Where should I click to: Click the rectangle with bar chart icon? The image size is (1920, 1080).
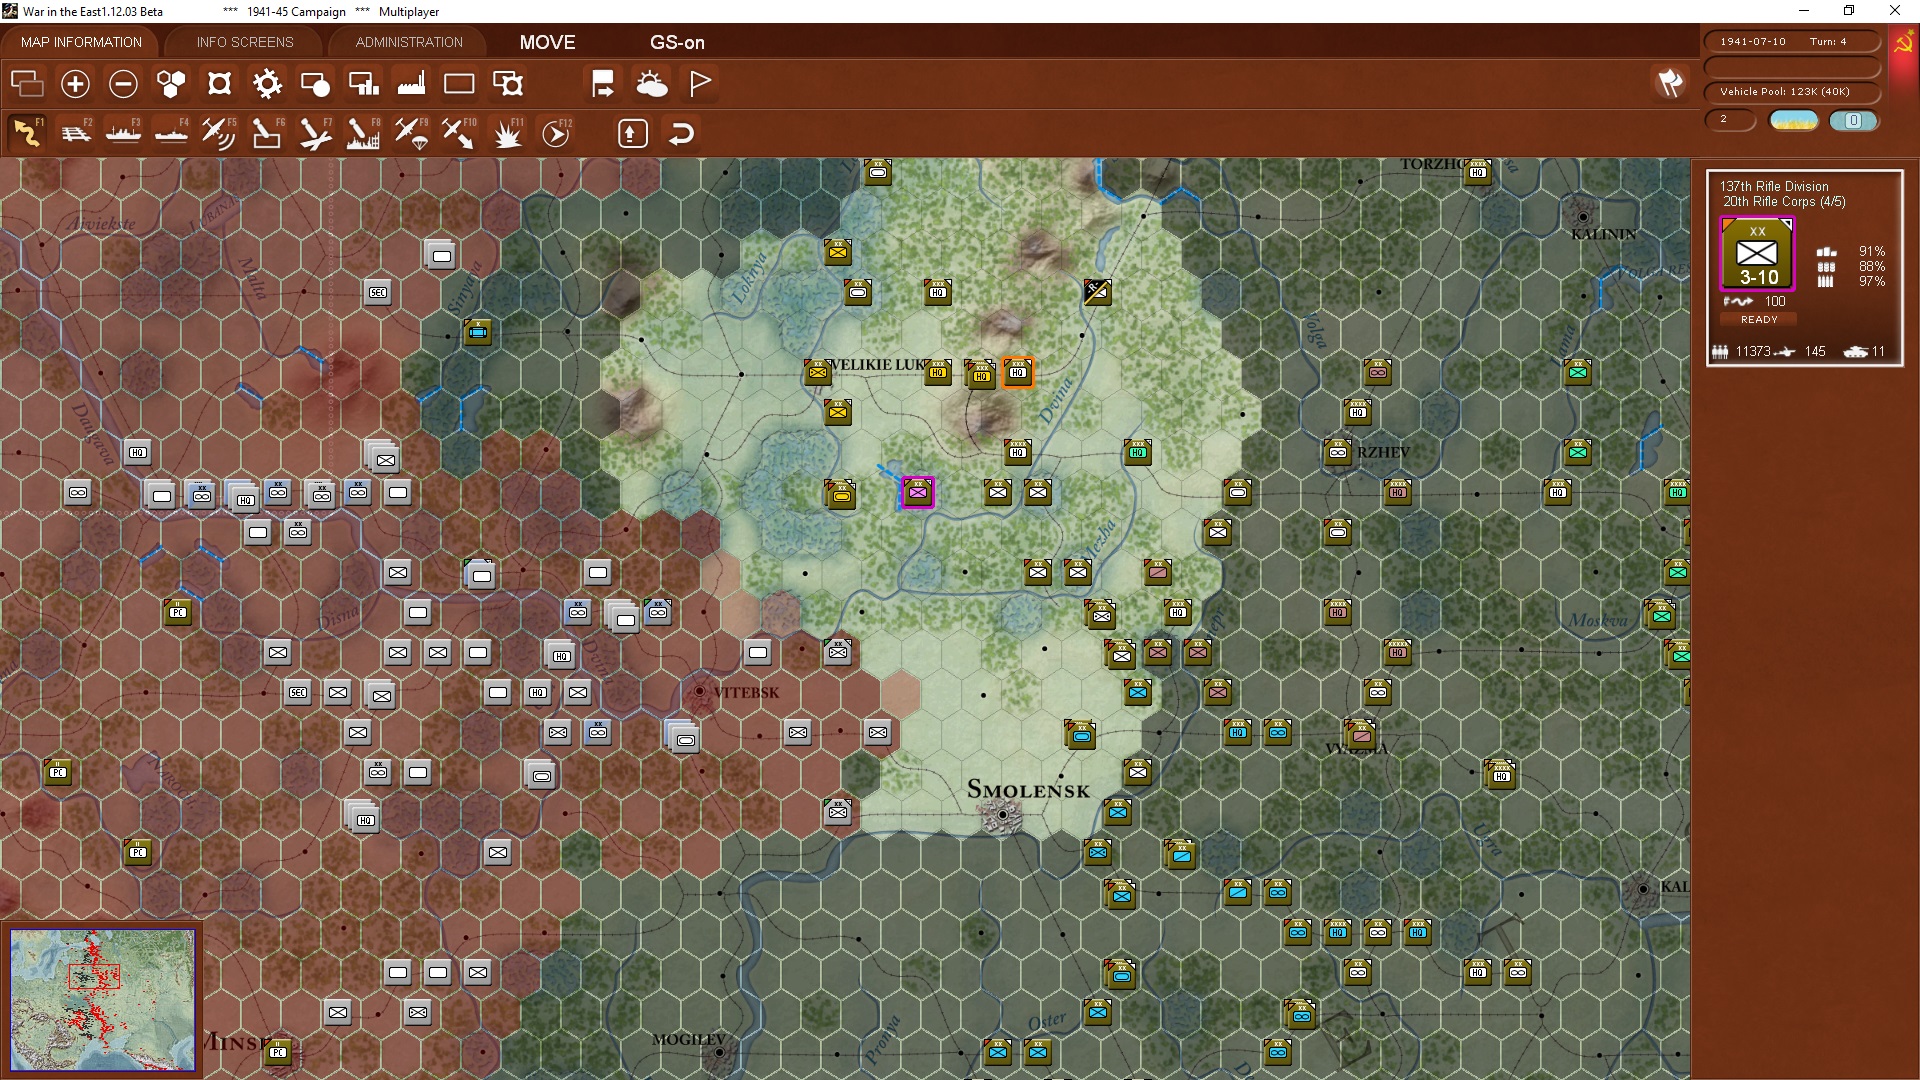[x=363, y=83]
